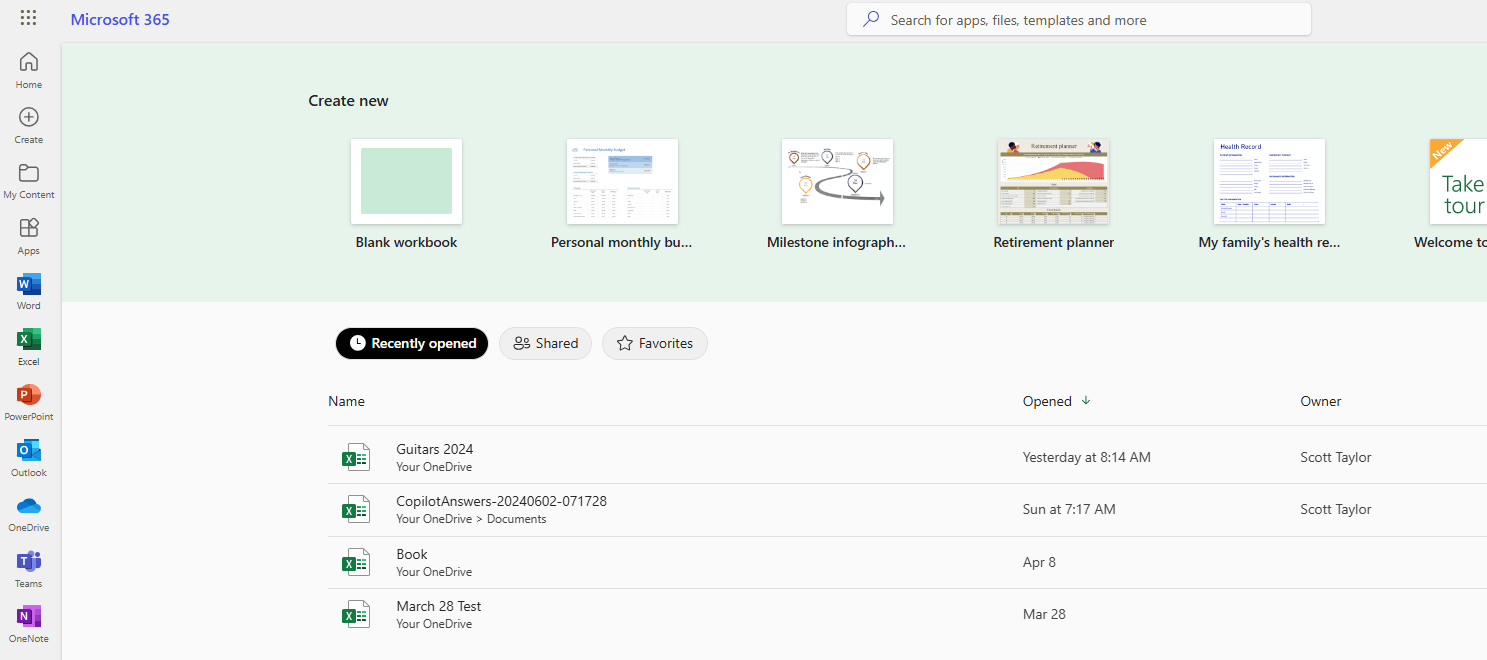
Task: Open the Apps icon in sidebar
Action: point(29,228)
